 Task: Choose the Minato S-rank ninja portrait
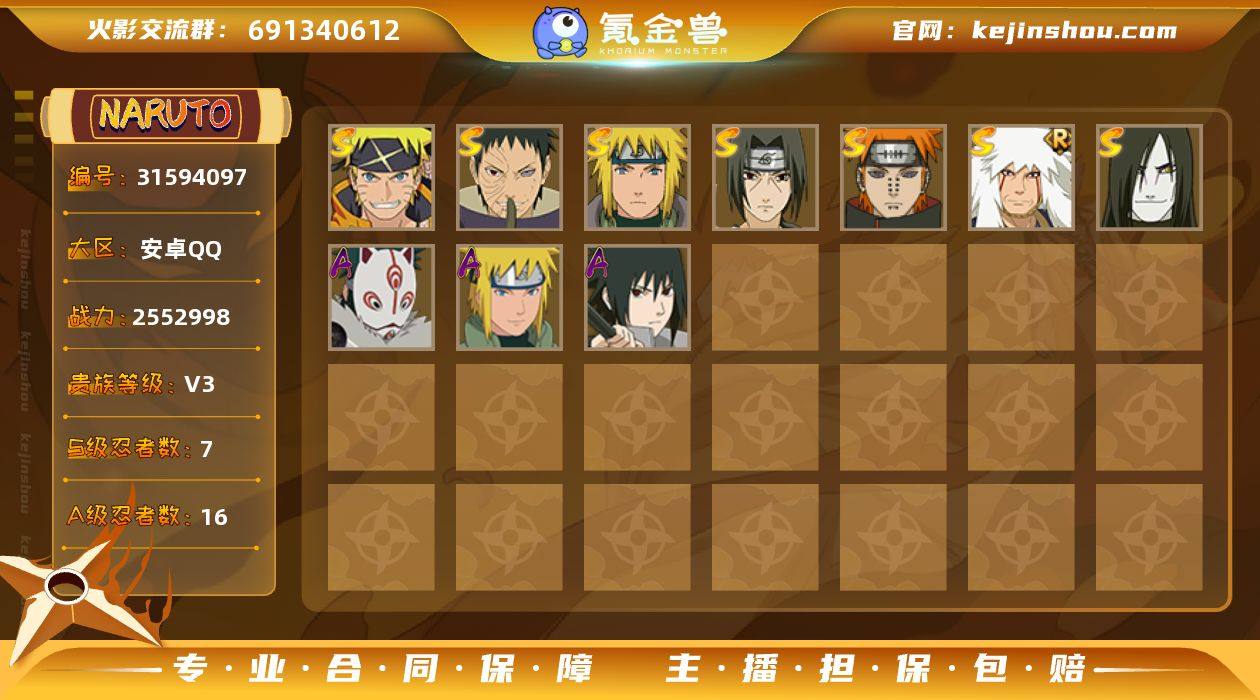point(637,177)
